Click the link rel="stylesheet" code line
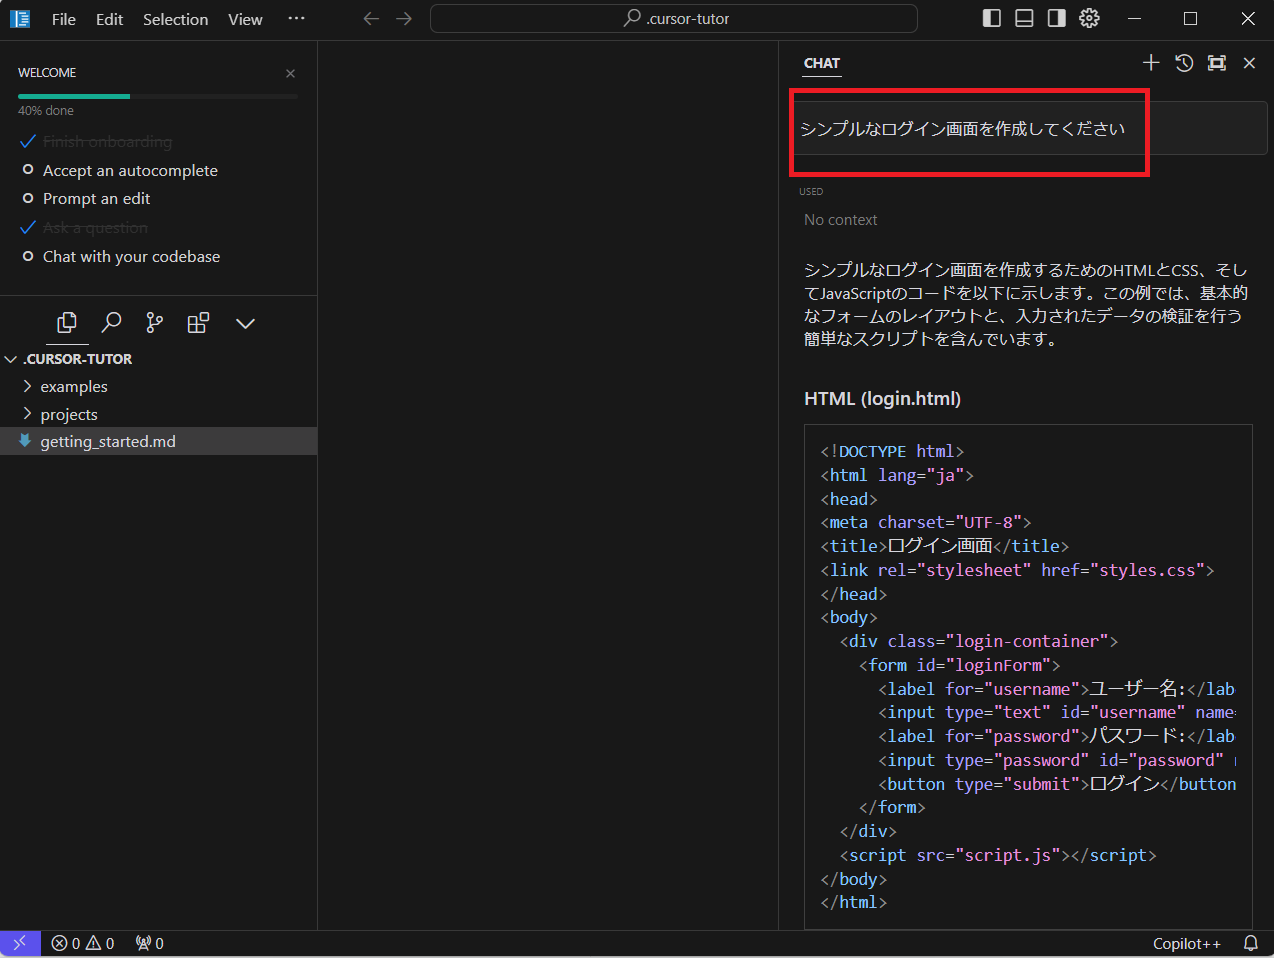Image resolution: width=1274 pixels, height=958 pixels. click(1017, 570)
